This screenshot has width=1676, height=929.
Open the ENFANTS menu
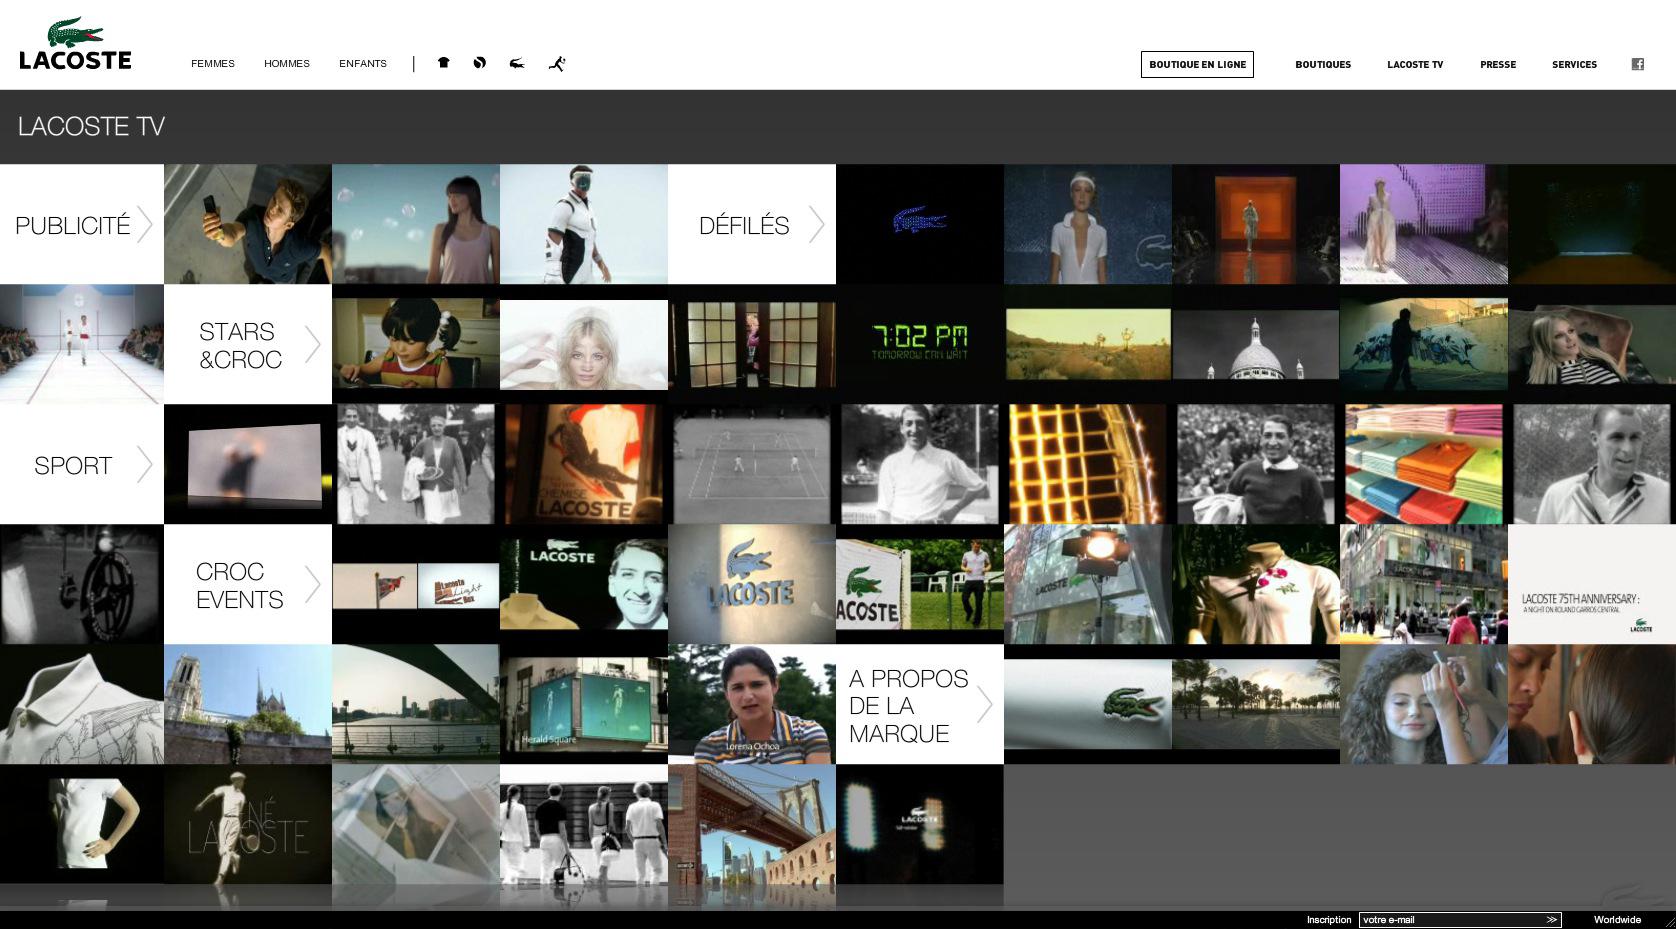point(363,64)
